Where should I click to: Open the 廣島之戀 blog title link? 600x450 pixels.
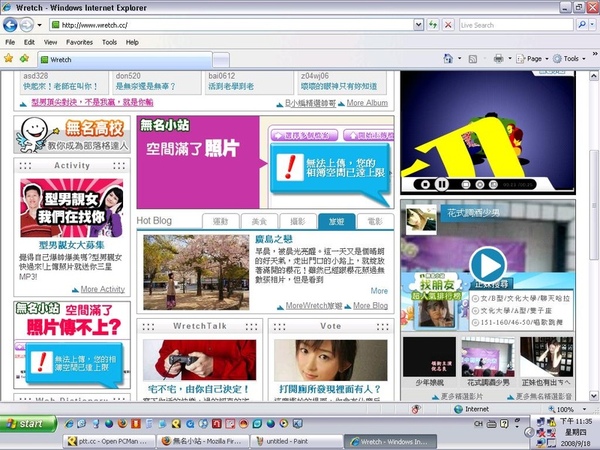[274, 239]
